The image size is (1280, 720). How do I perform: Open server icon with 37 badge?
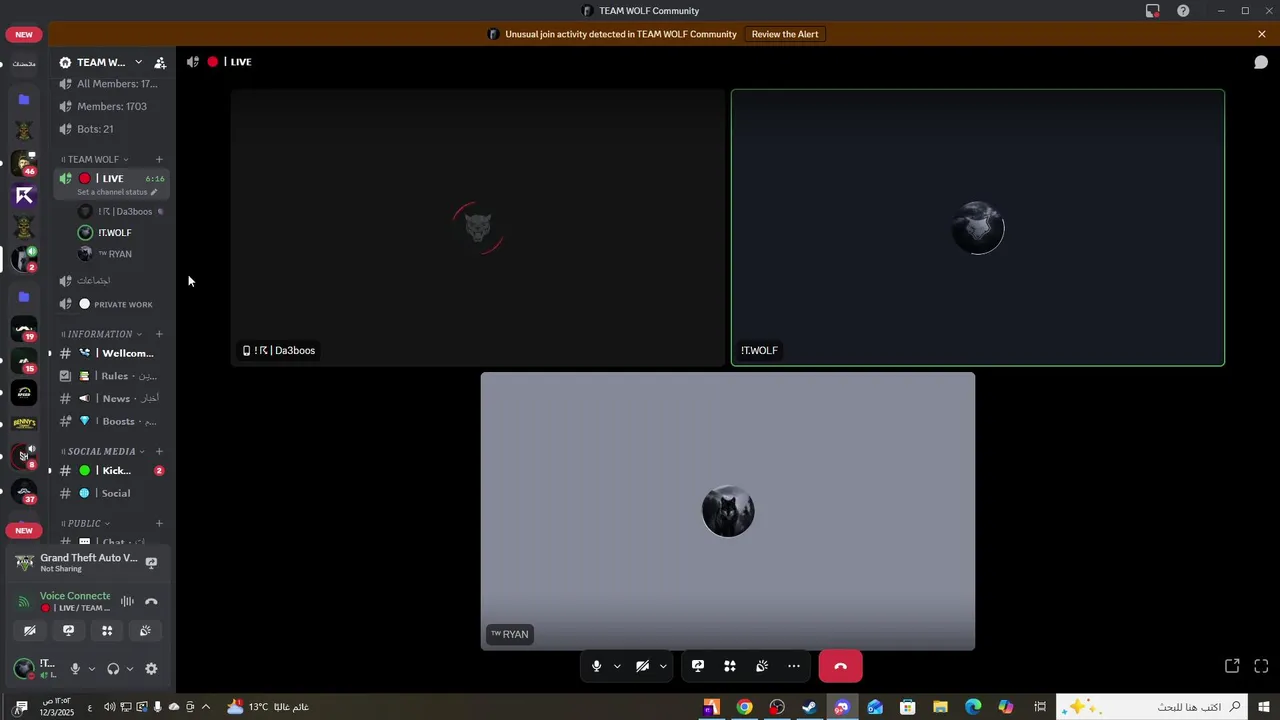(x=24, y=491)
